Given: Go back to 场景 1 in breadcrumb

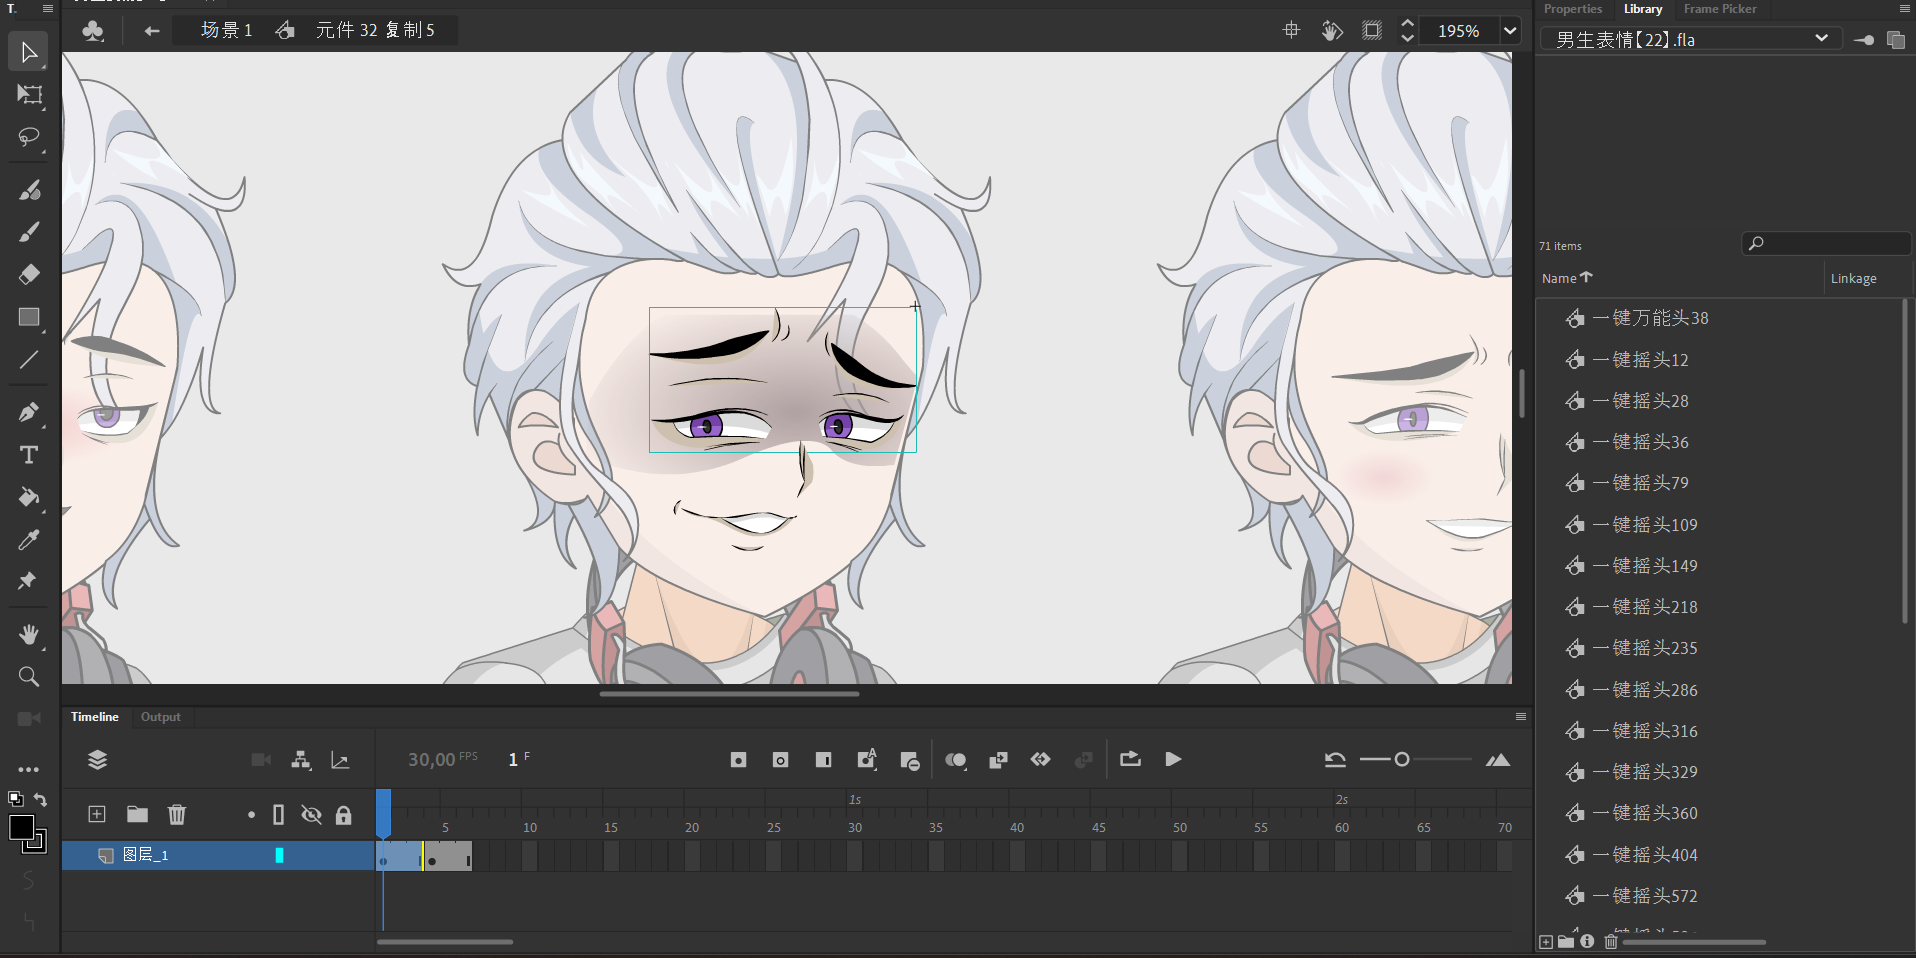Looking at the screenshot, I should click(x=226, y=31).
